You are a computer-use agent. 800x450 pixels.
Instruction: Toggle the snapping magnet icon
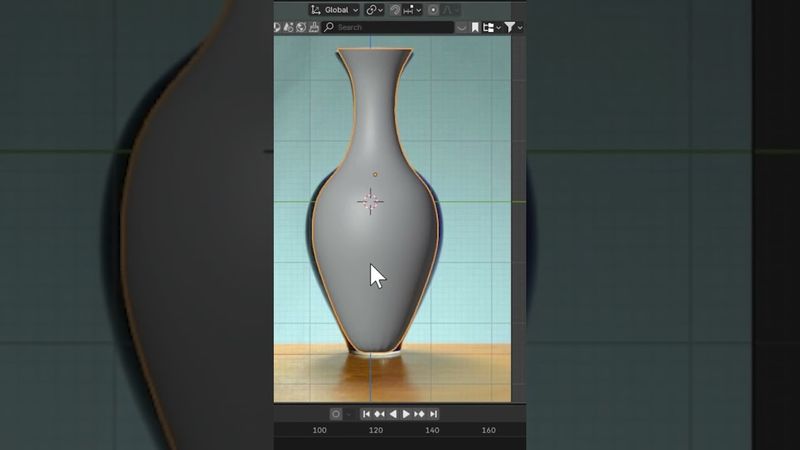pos(395,10)
